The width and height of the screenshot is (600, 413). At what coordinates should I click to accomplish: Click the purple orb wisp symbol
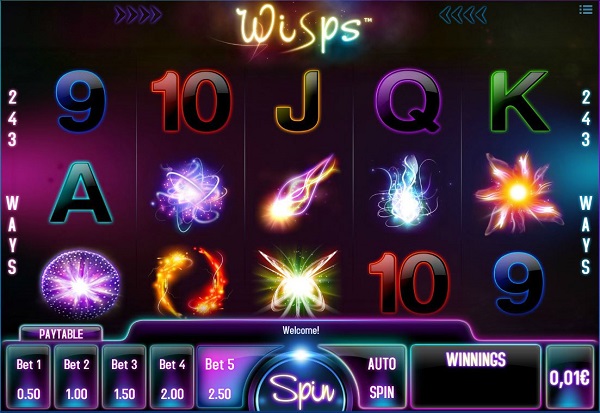pyautogui.click(x=80, y=284)
